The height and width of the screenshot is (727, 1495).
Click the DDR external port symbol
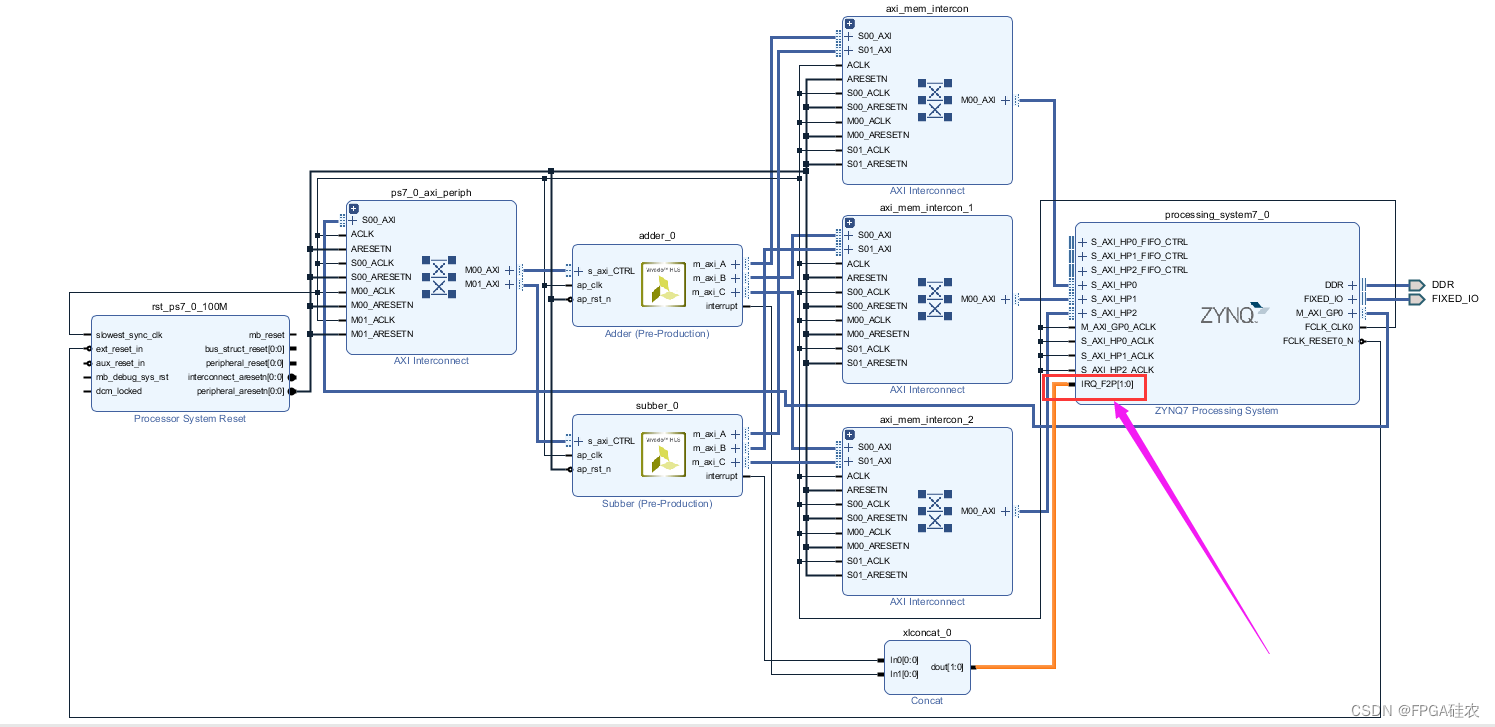point(1415,285)
